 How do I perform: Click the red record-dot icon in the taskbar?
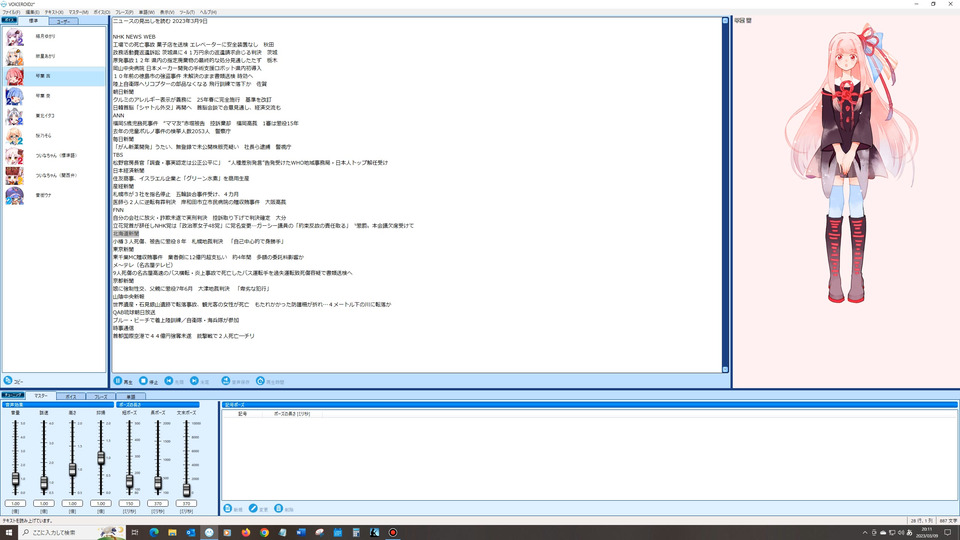point(392,532)
